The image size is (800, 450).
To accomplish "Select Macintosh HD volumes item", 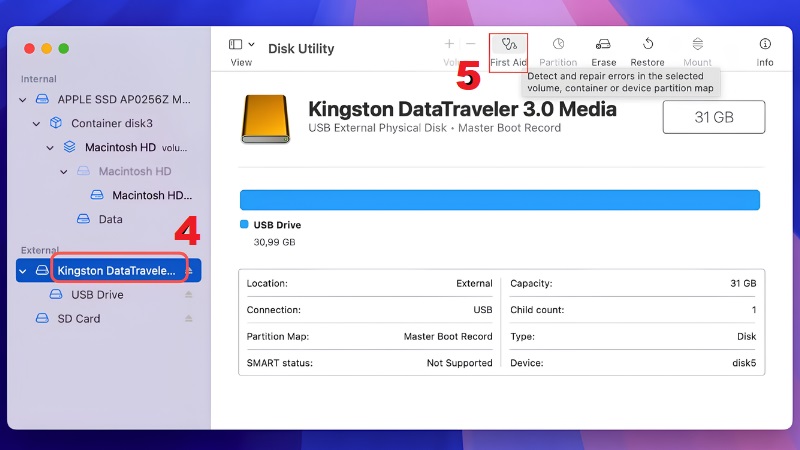I will coord(136,147).
